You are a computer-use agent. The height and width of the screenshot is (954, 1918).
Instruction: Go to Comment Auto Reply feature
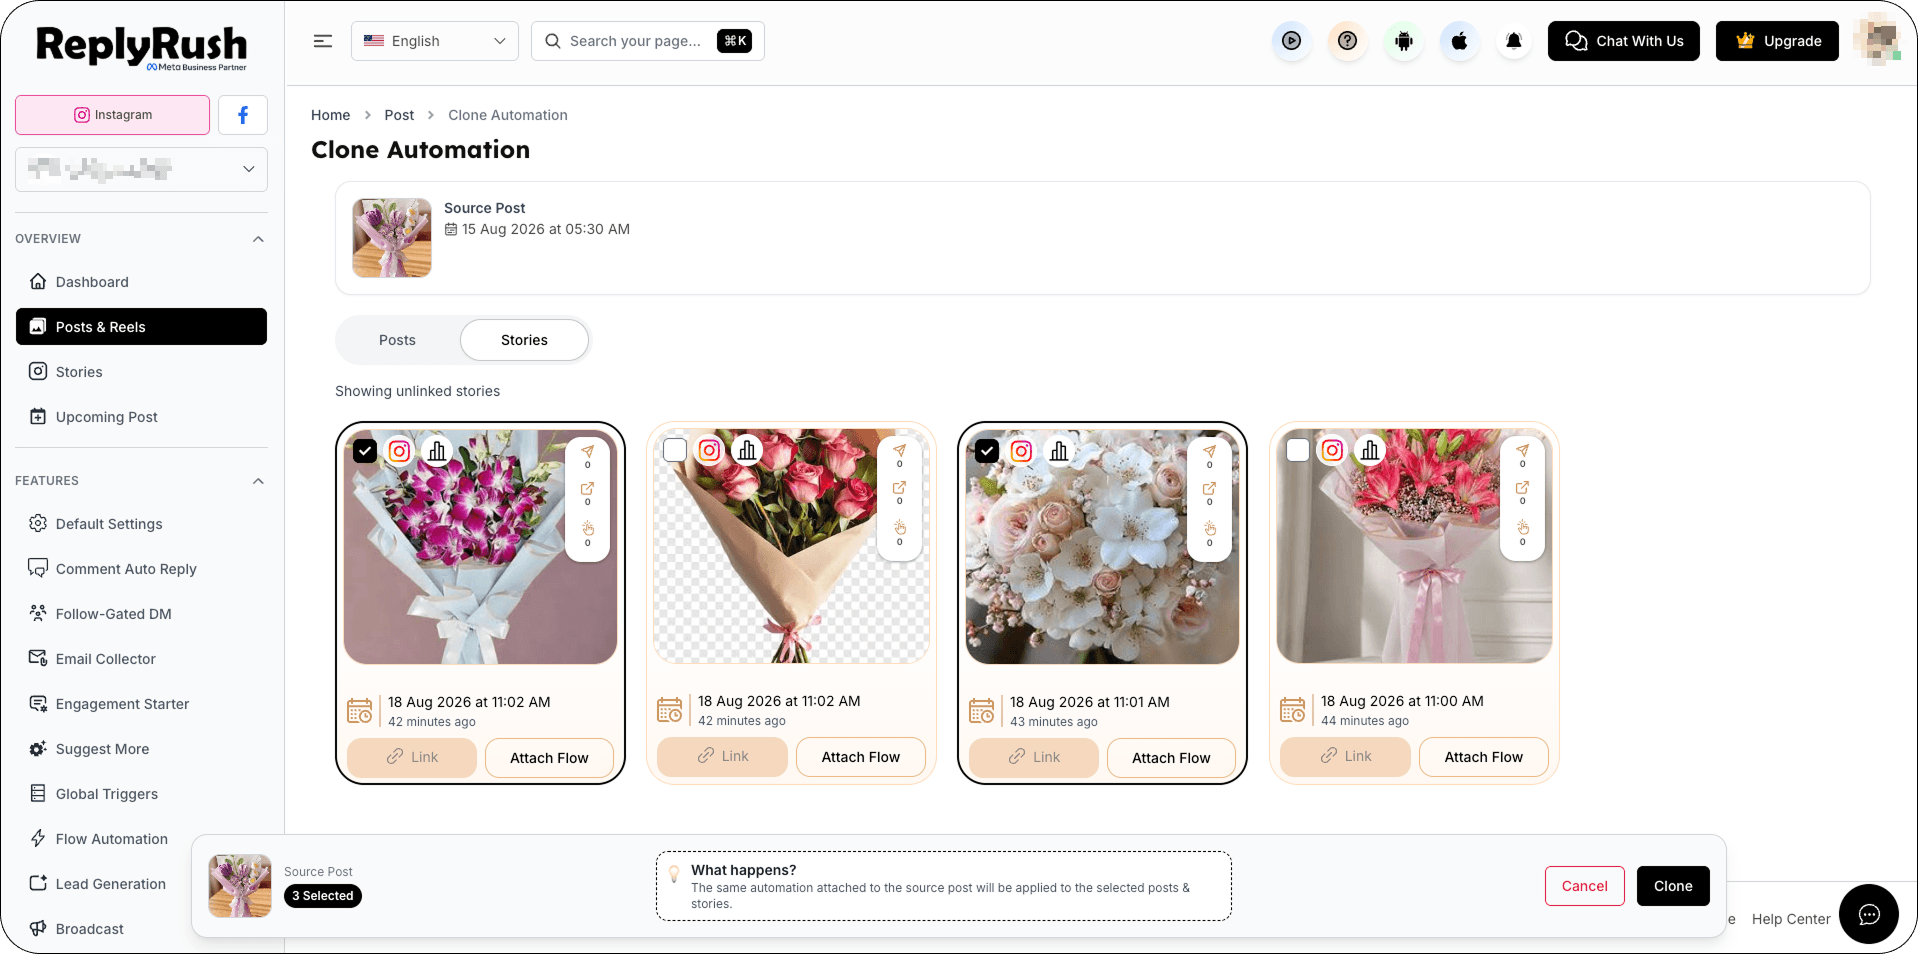tap(141, 569)
